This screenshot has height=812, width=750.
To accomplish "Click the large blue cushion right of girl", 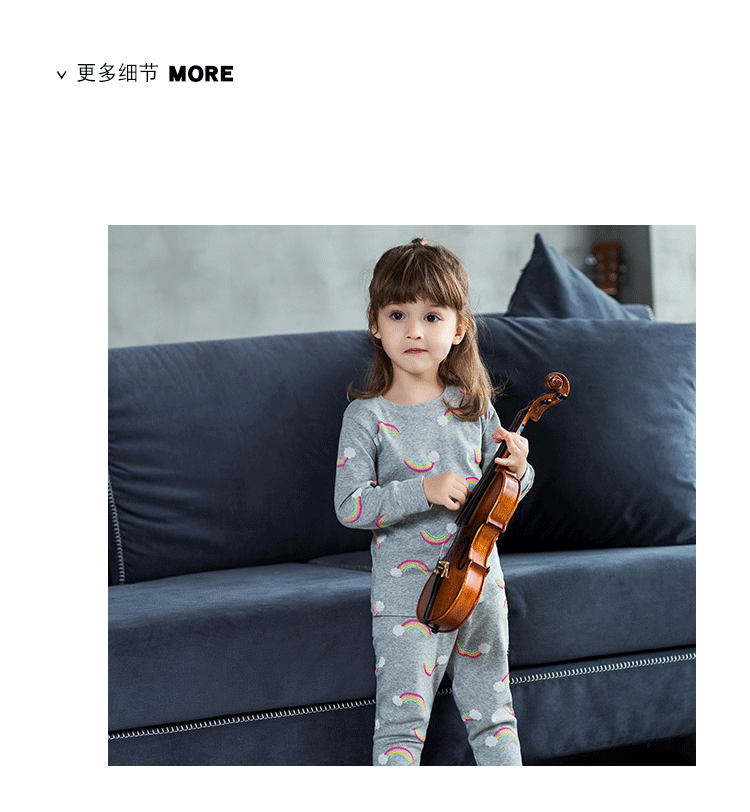I will (596, 432).
